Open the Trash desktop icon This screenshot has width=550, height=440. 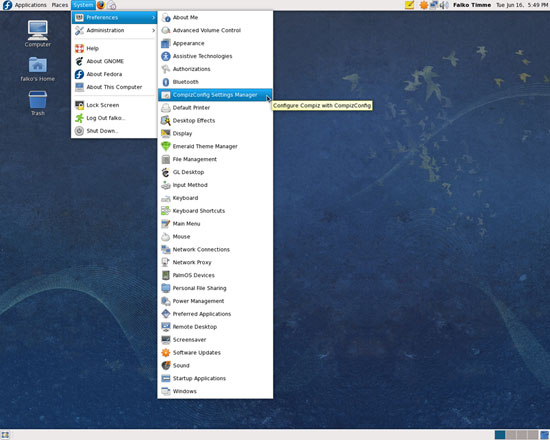38,103
